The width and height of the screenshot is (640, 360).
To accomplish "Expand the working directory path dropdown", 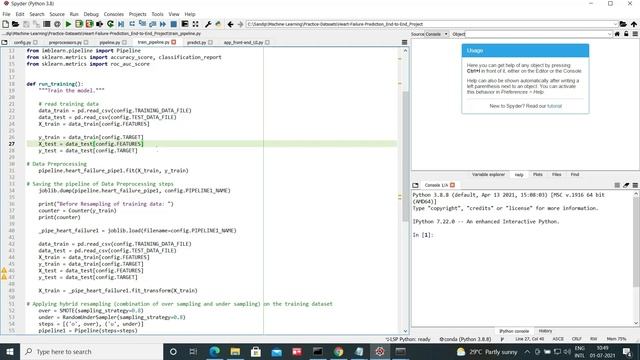I will point(616,24).
